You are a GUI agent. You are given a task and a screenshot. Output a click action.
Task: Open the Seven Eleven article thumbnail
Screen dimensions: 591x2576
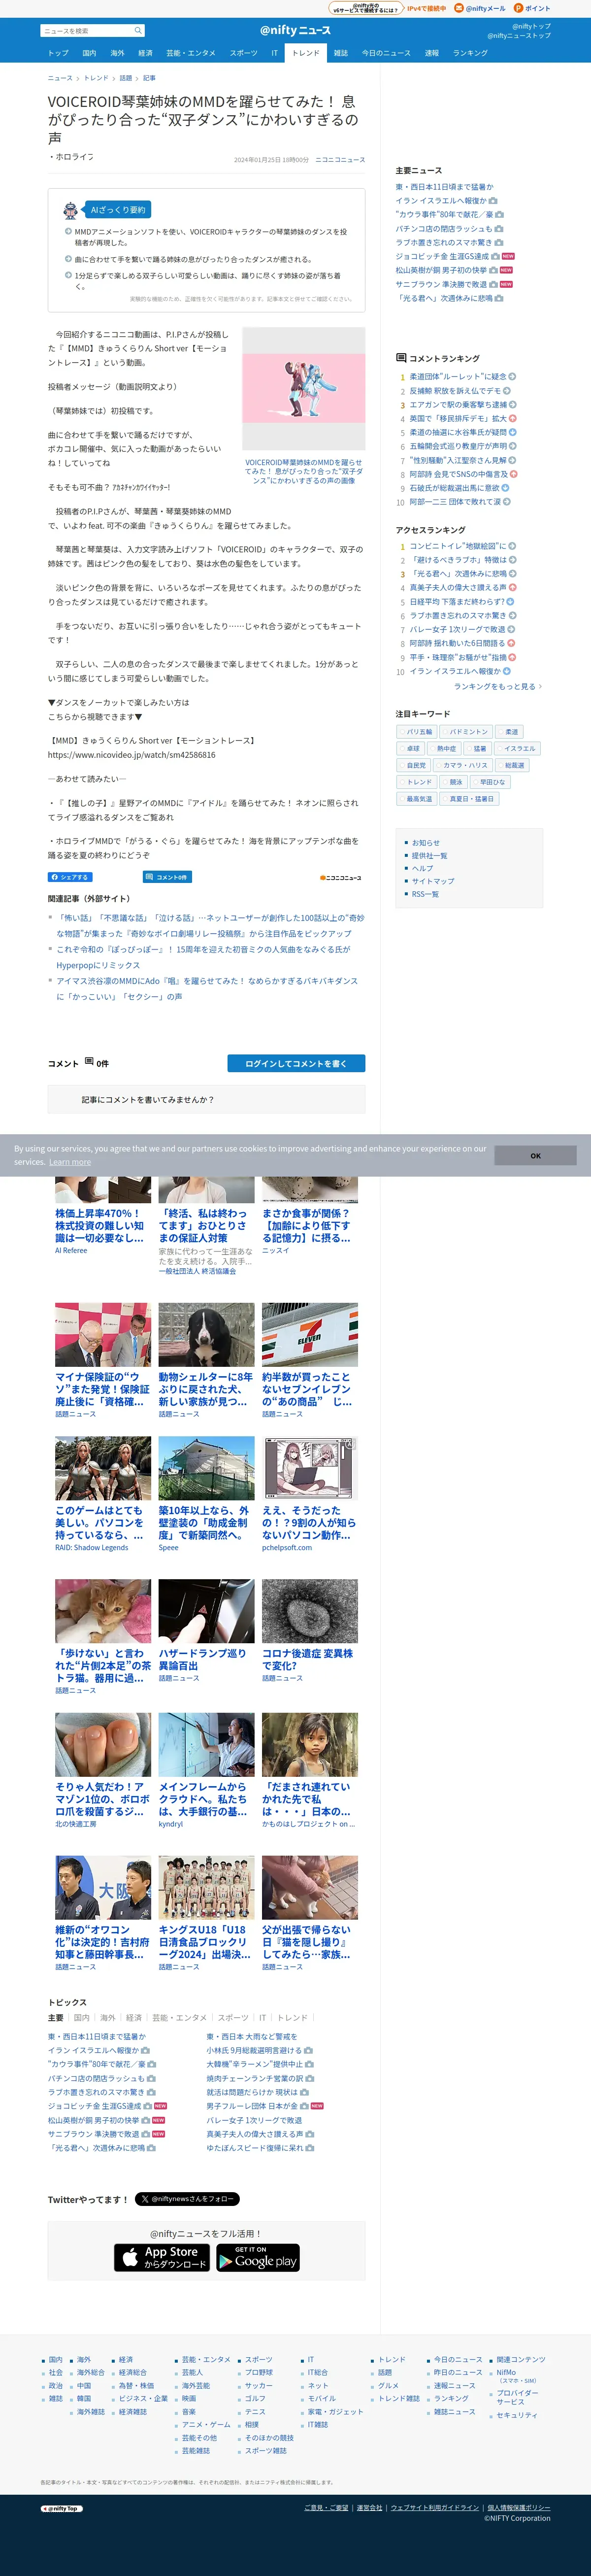(x=310, y=1334)
